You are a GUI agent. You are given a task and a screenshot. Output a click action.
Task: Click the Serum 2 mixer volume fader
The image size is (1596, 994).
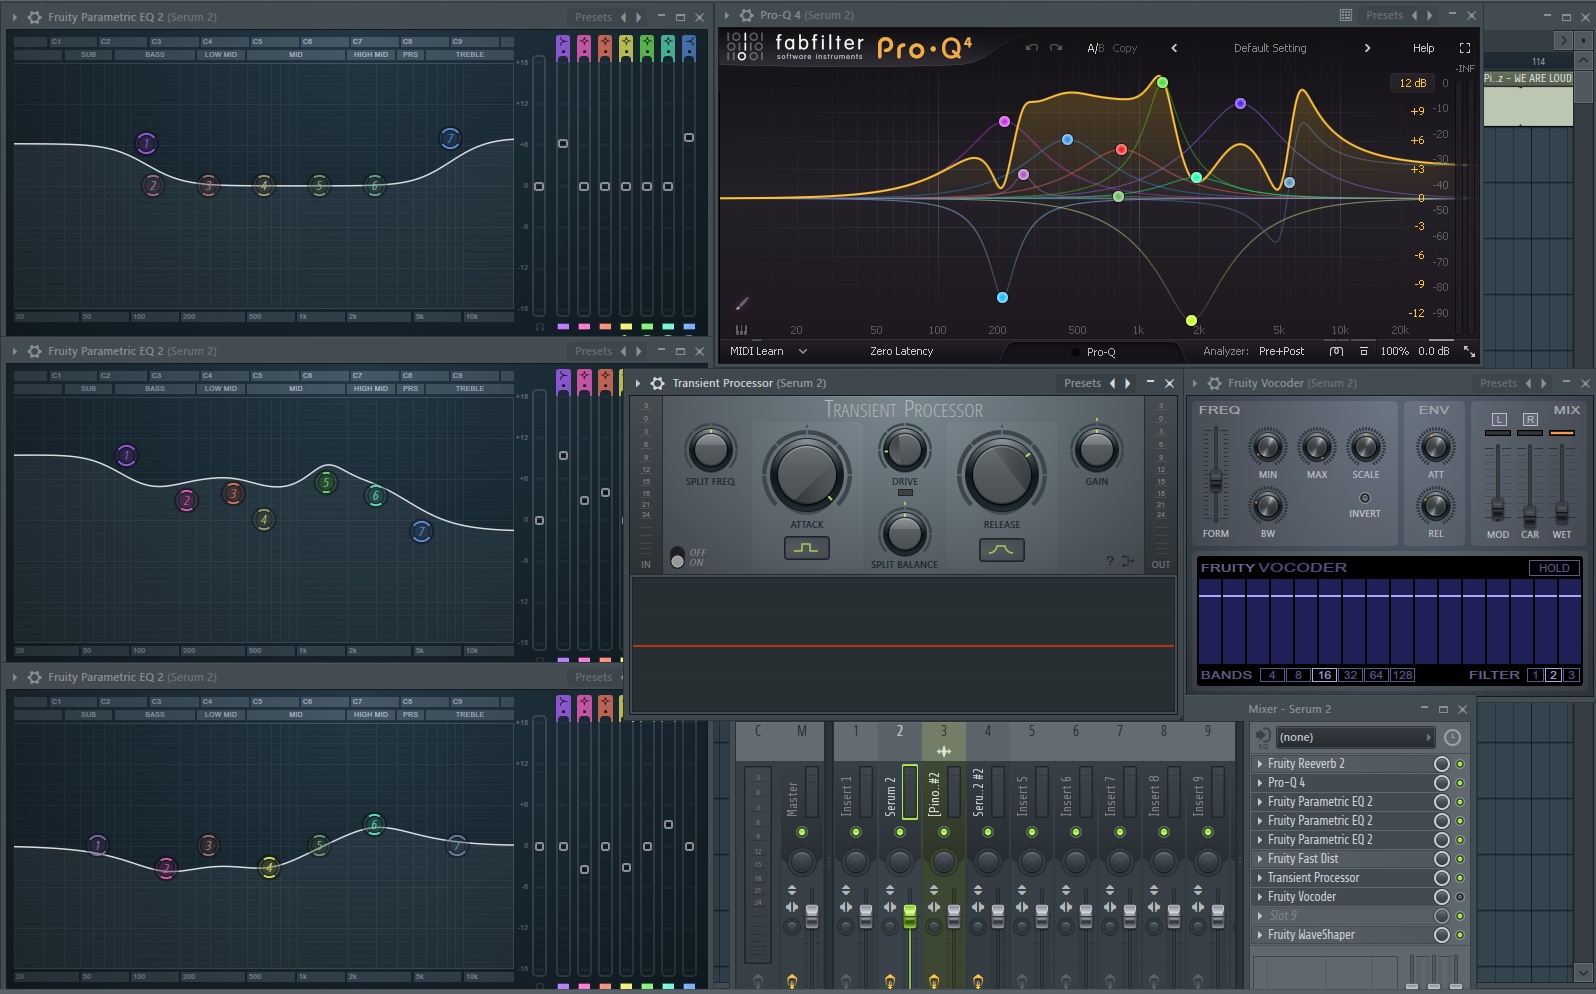(909, 915)
